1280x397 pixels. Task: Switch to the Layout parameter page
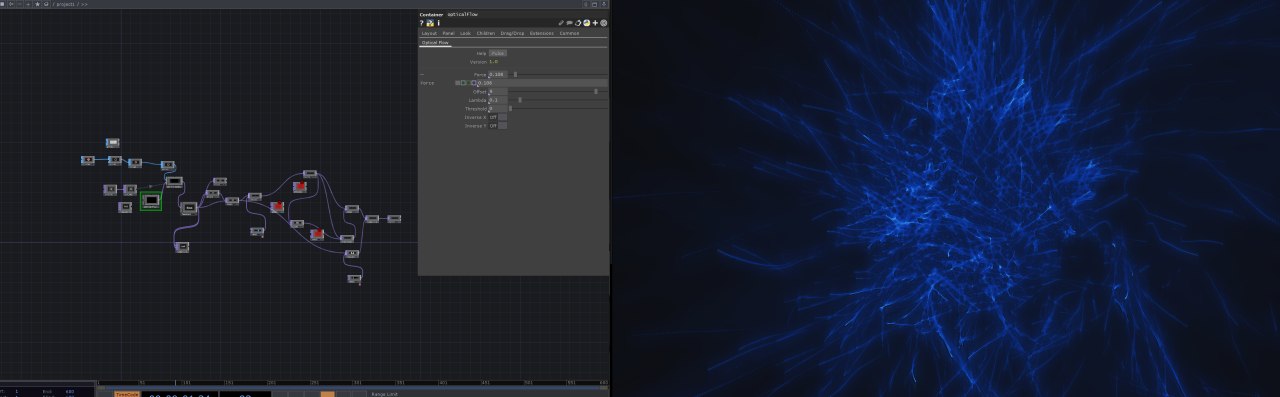pyautogui.click(x=429, y=33)
